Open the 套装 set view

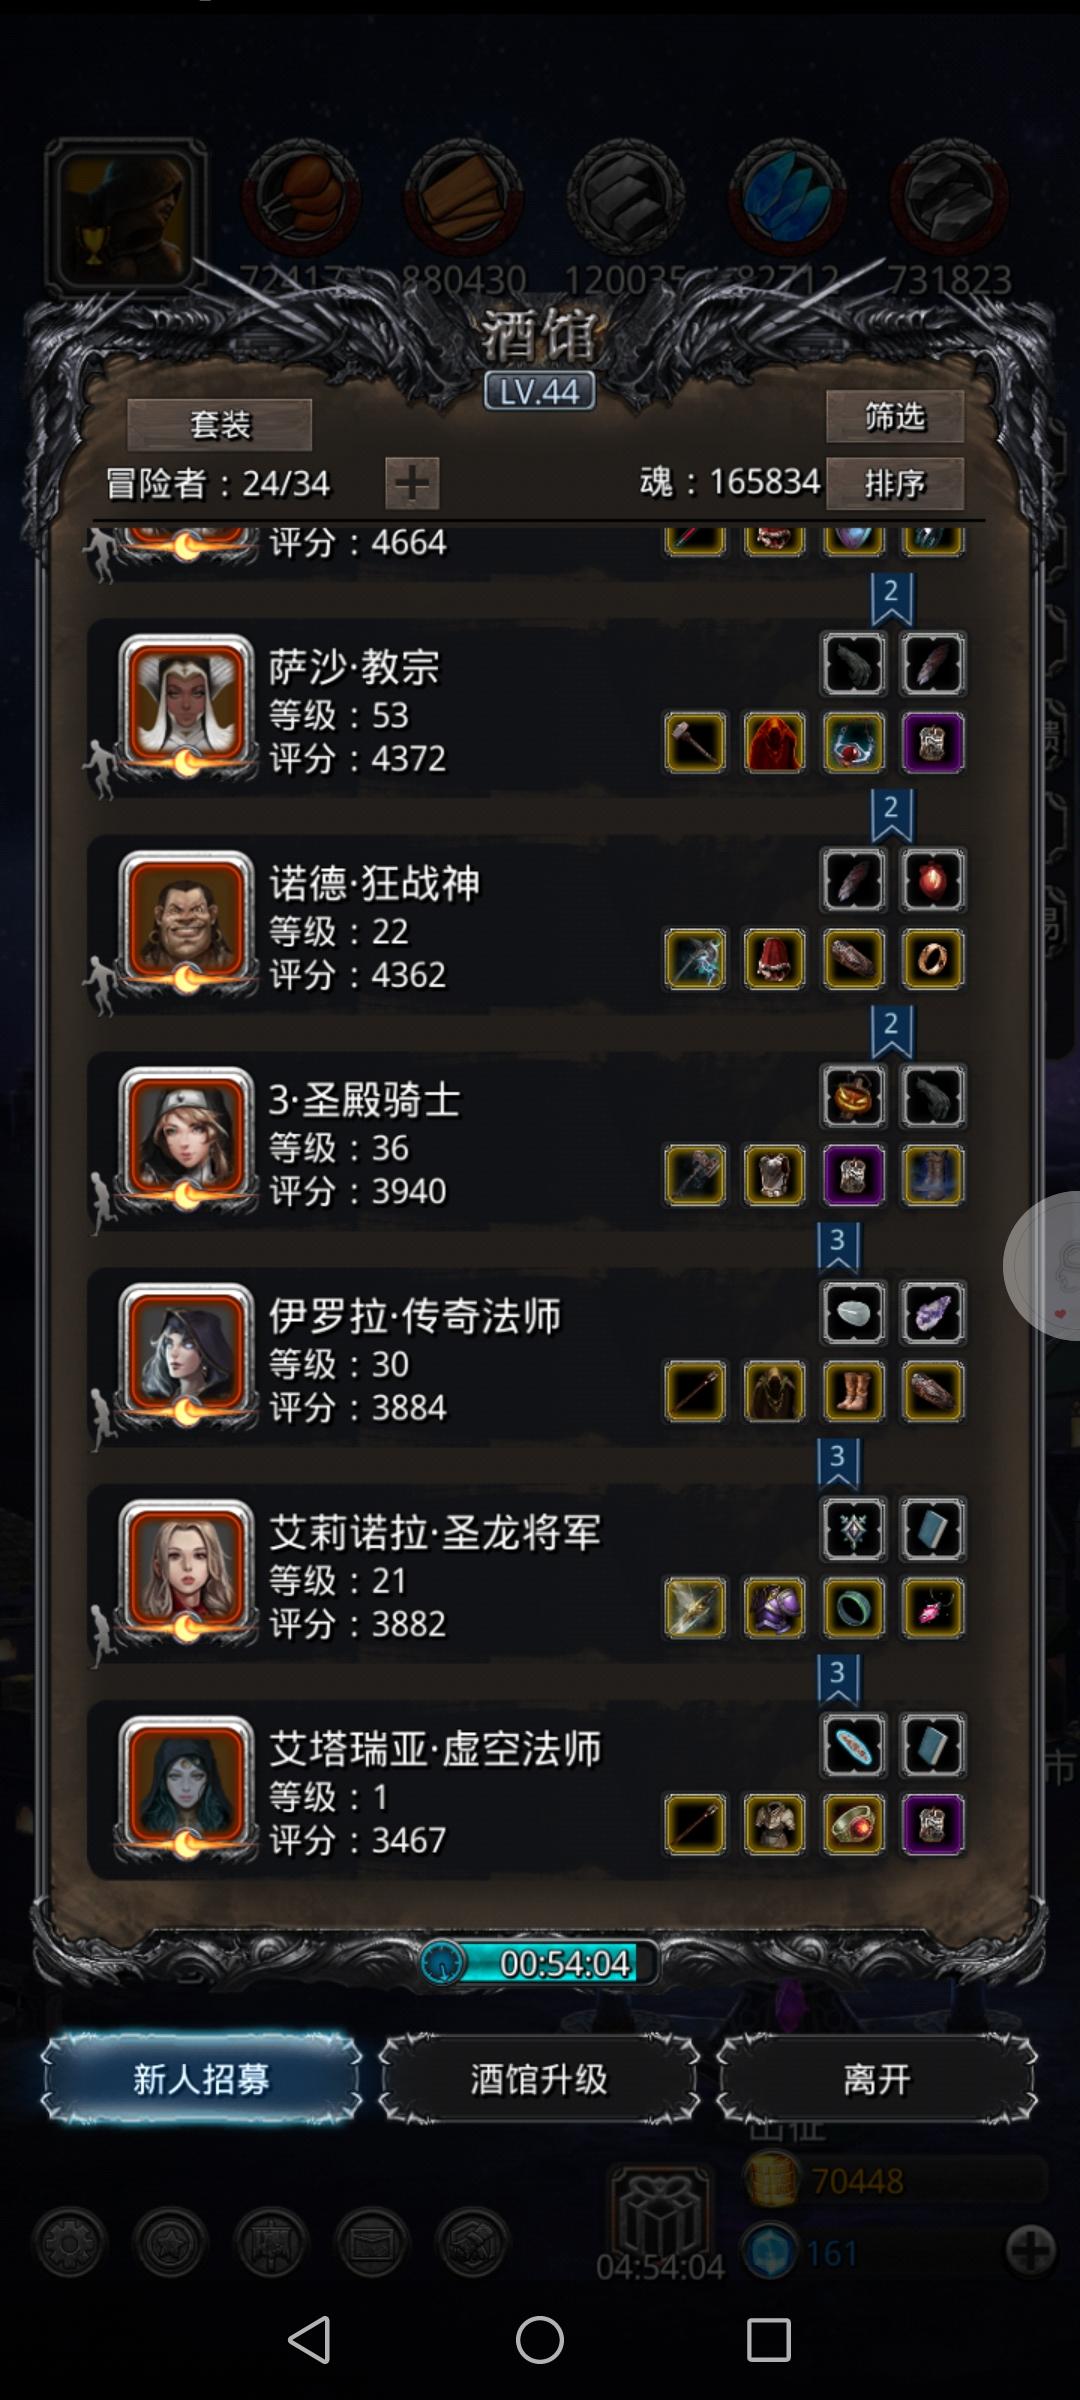click(220, 425)
